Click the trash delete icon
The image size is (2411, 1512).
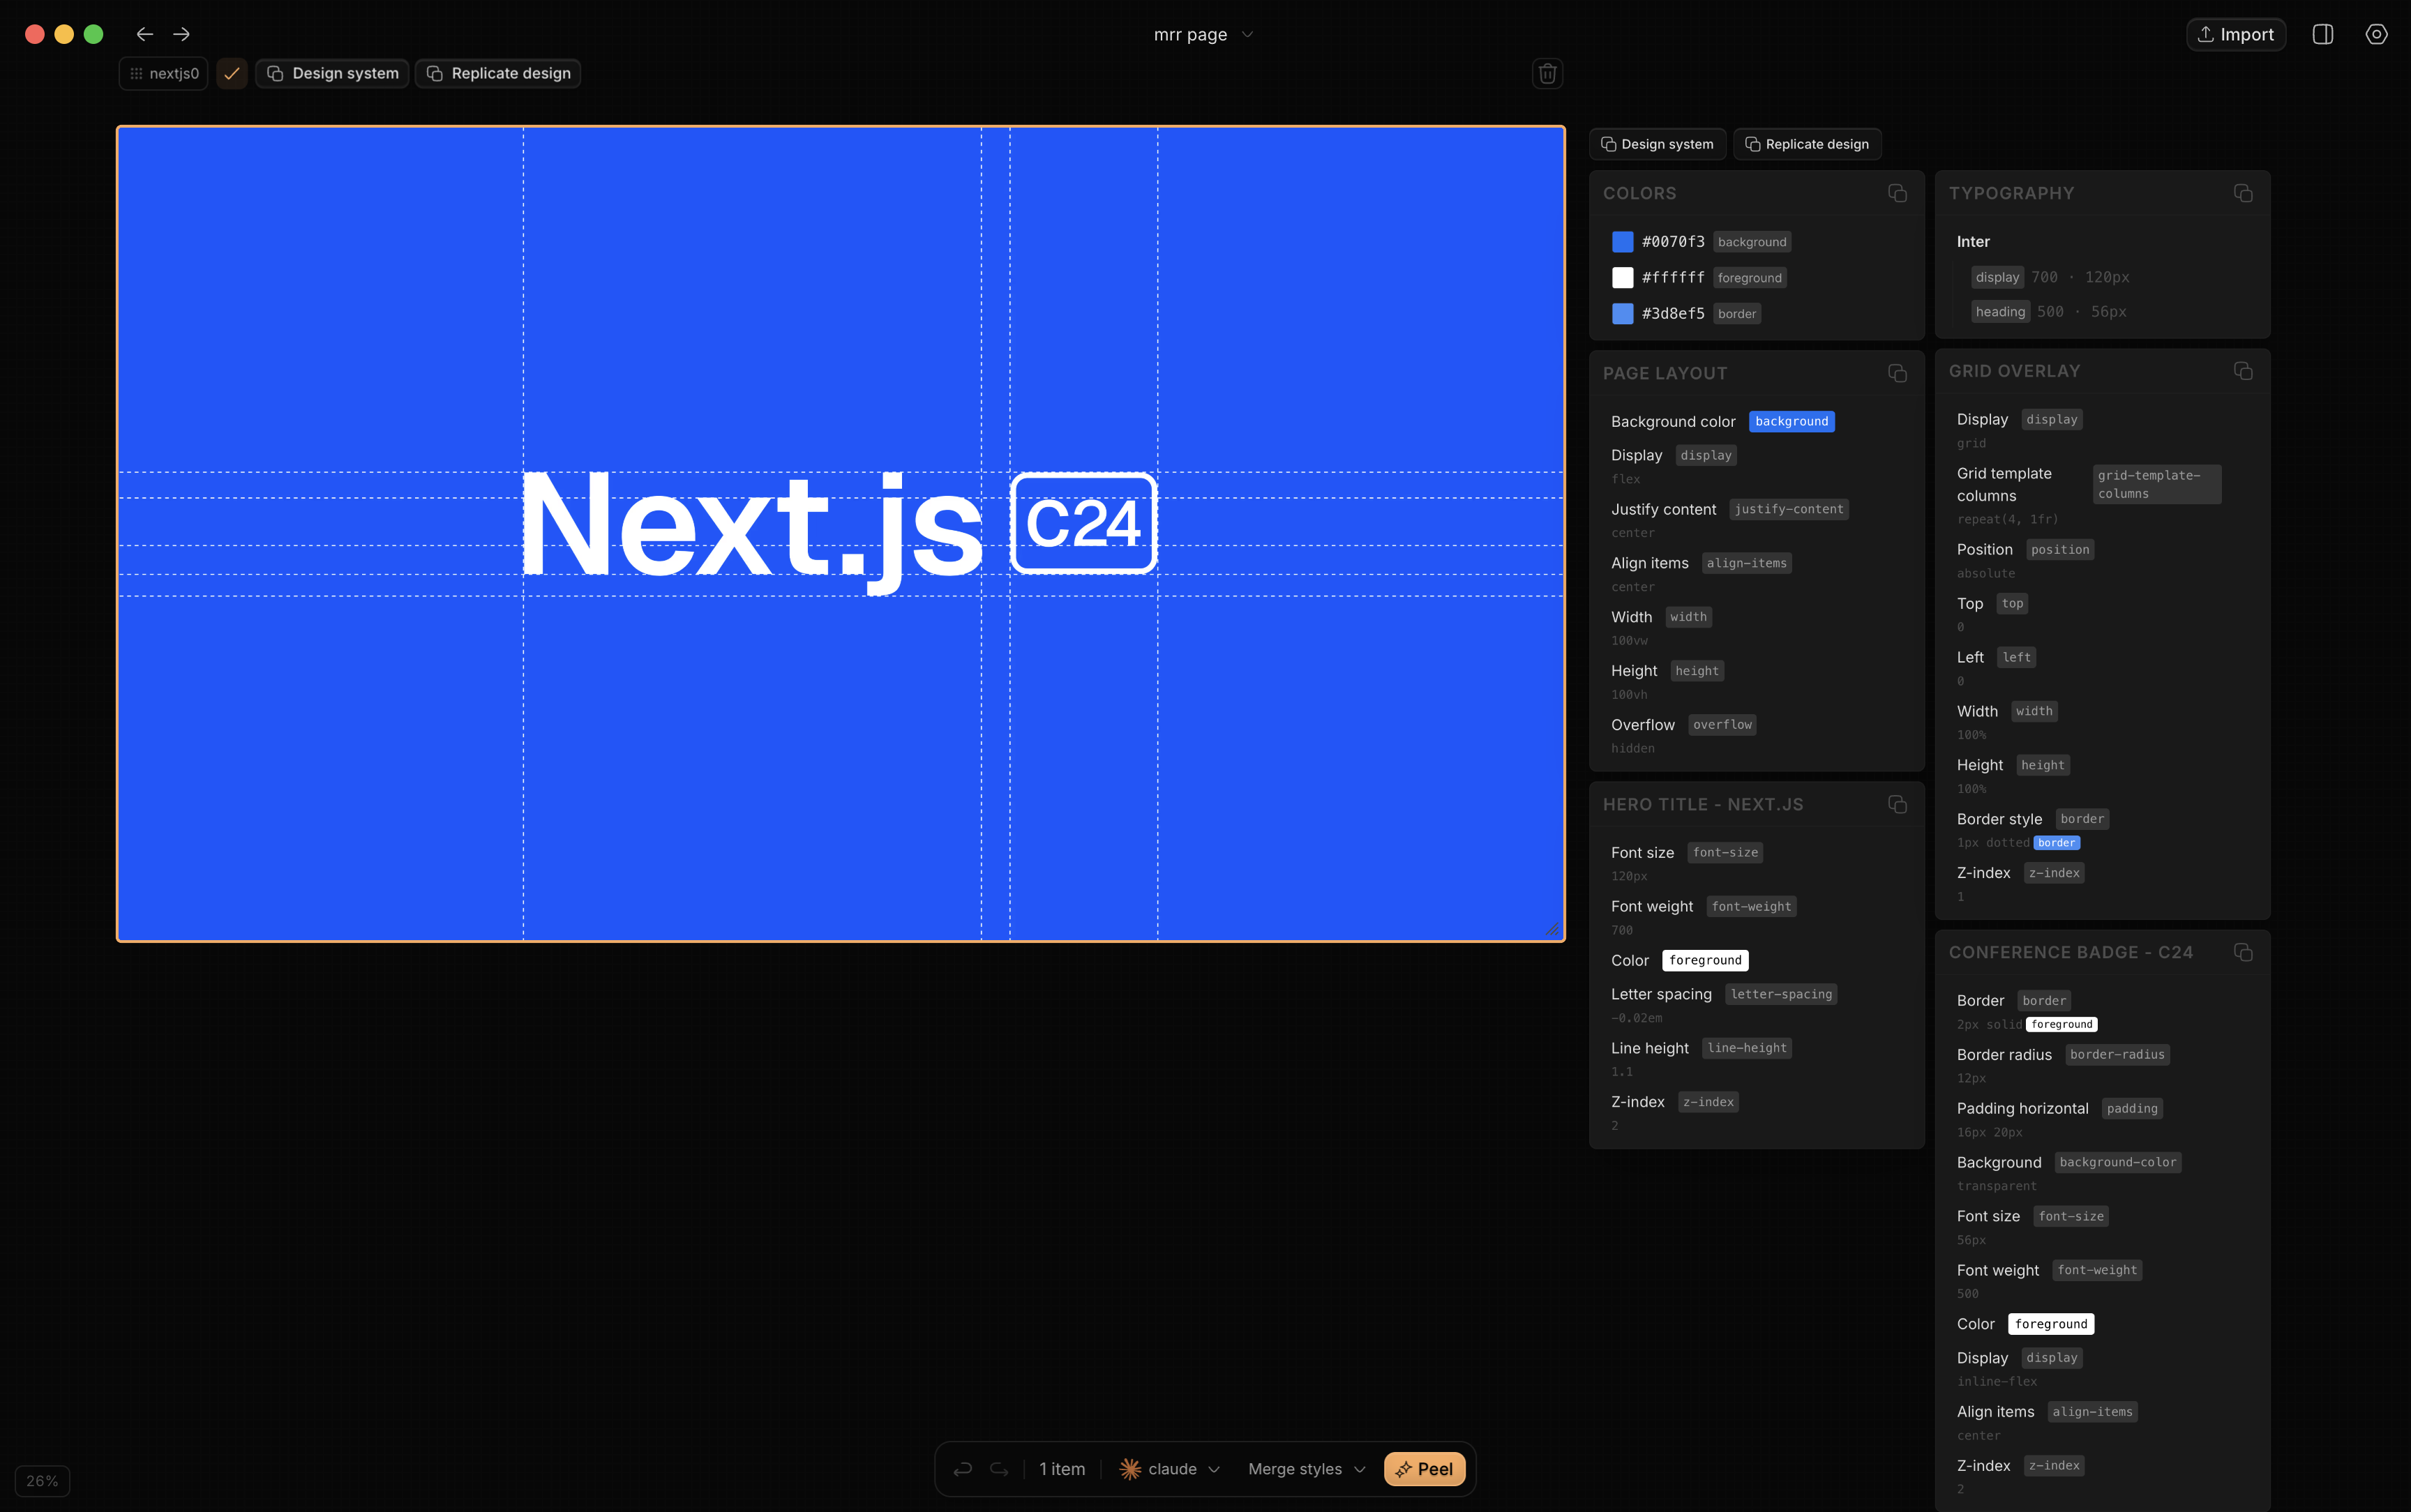pyautogui.click(x=1547, y=73)
